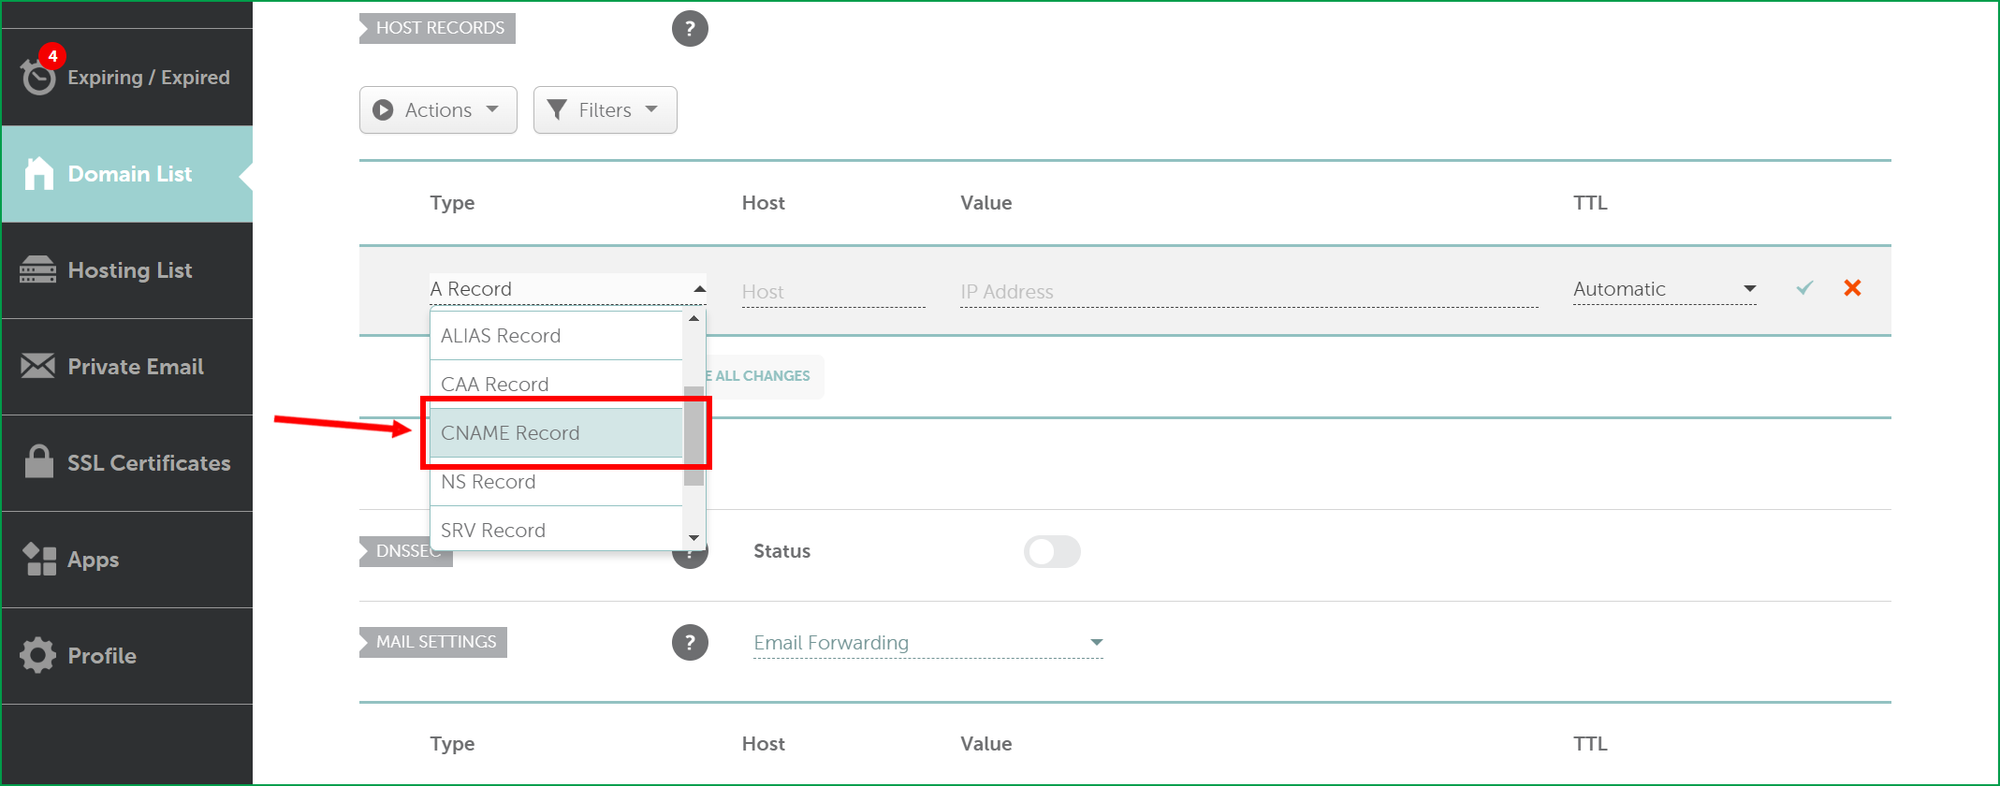The image size is (2000, 786).
Task: Click the Hosting List server icon
Action: [39, 270]
